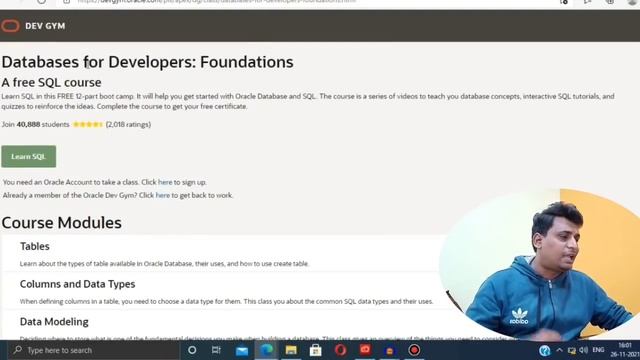
Task: Click the green Learn SQL button
Action: coord(29,156)
